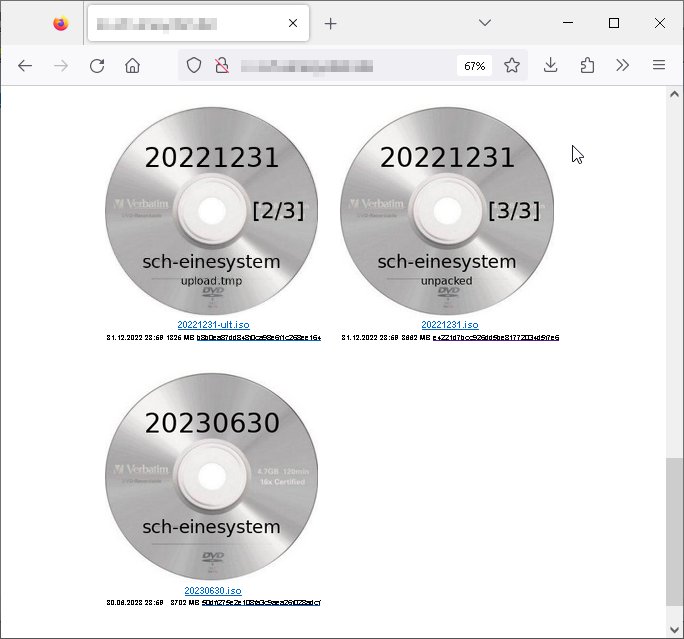Focus the address bar URL field

pos(340,66)
